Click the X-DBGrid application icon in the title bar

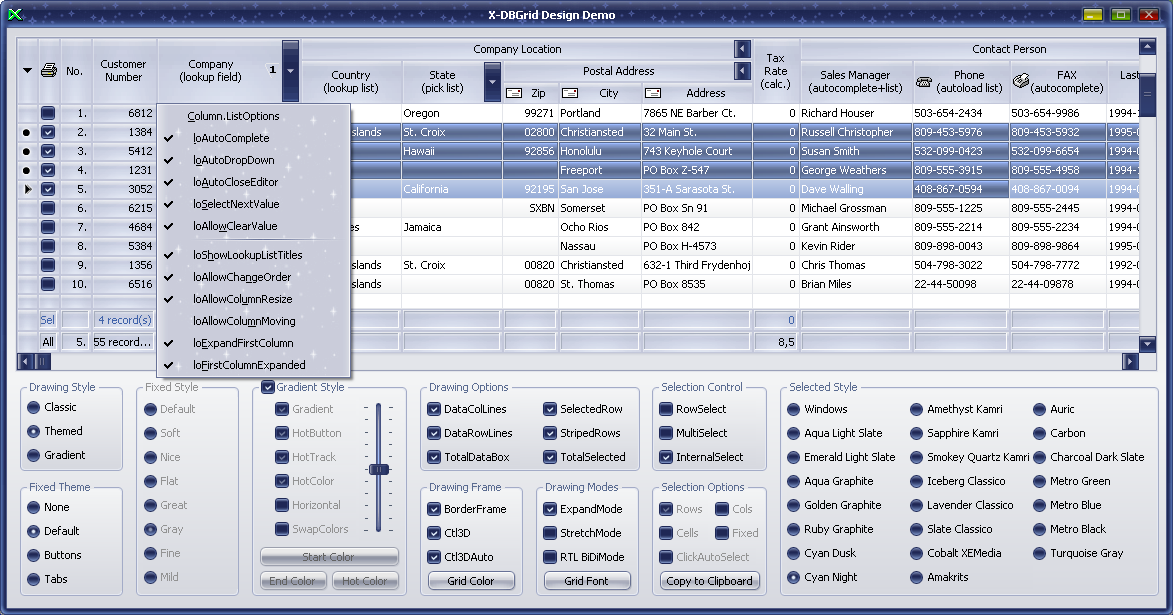tap(15, 15)
